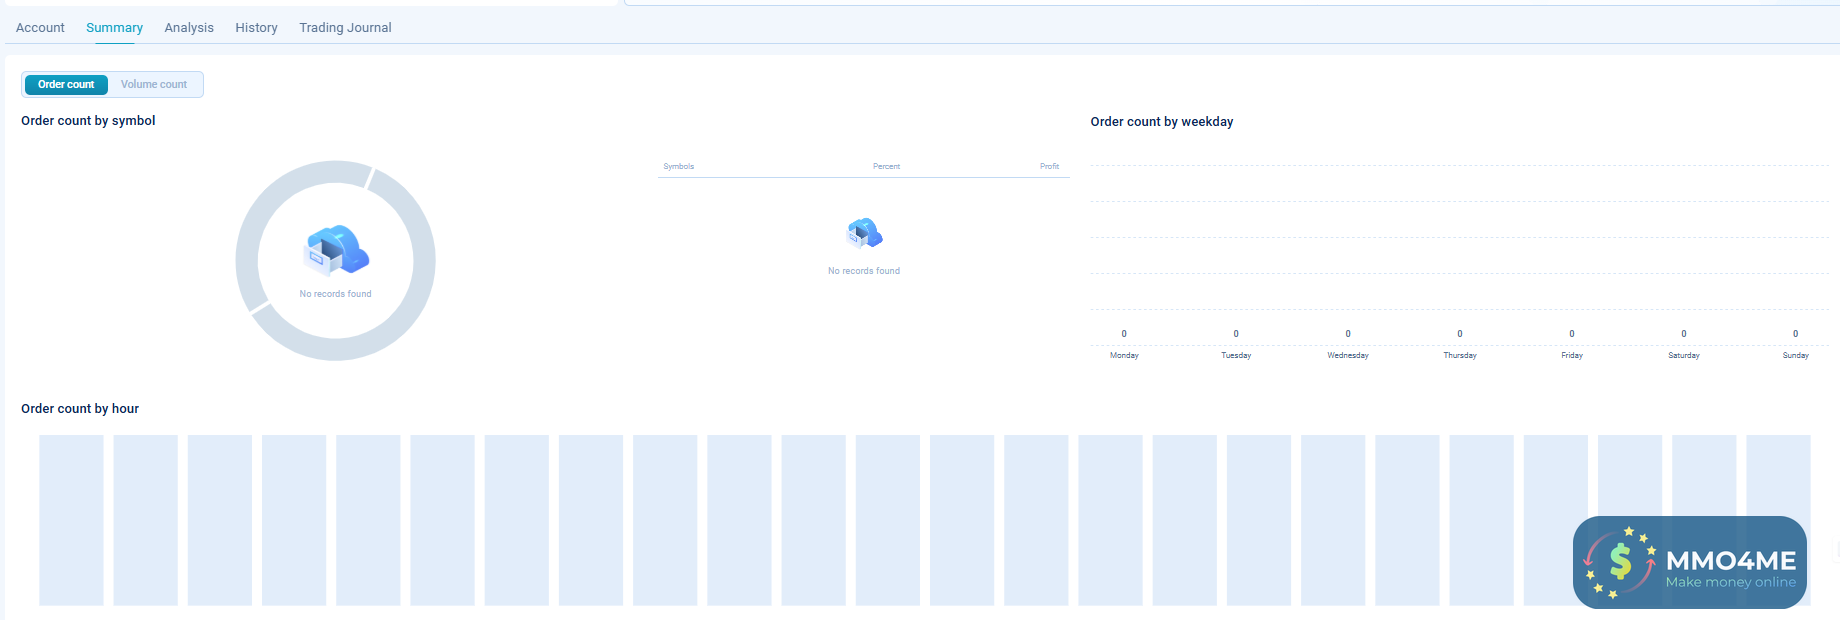Click the Monday label on weekday chart
Image resolution: width=1840 pixels, height=620 pixels.
pos(1124,356)
